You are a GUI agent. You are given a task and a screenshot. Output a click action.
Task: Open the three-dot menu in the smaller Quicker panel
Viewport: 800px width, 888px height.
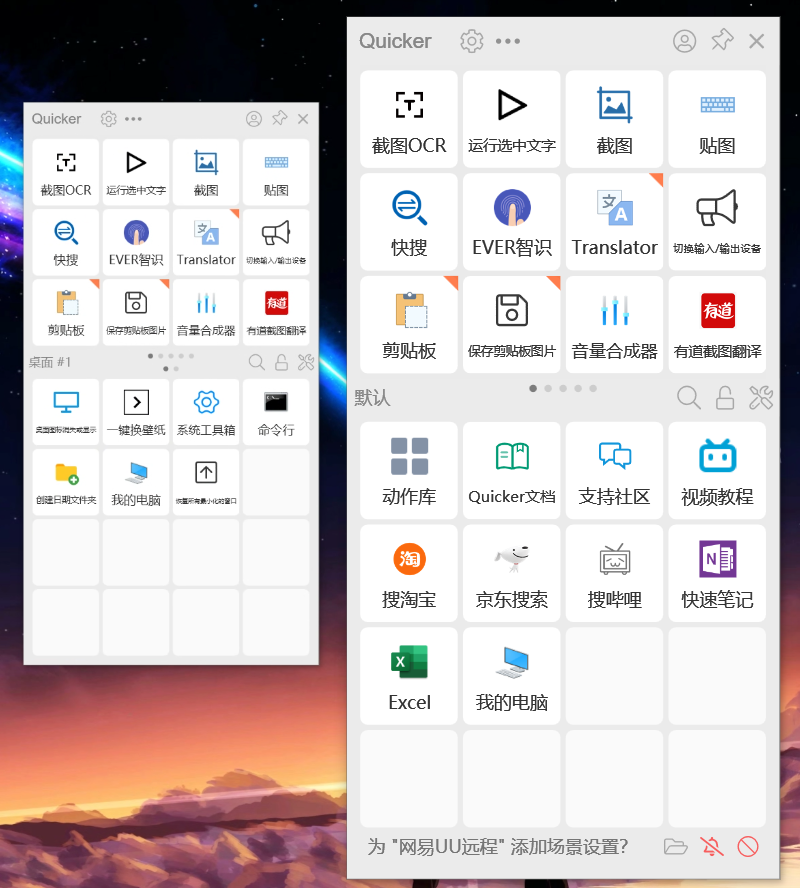click(134, 119)
